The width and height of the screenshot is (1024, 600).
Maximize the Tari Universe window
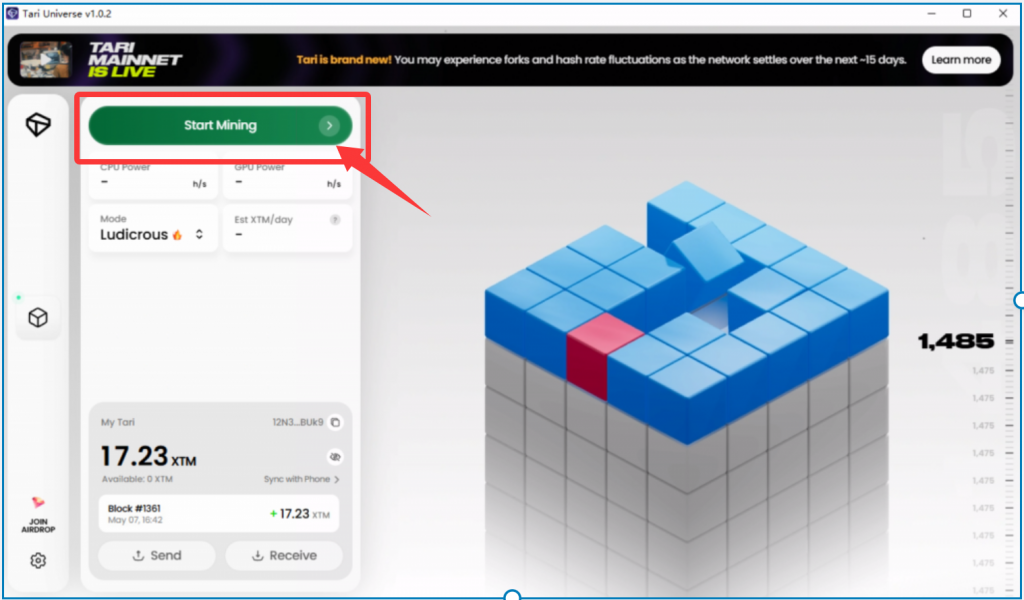point(967,14)
